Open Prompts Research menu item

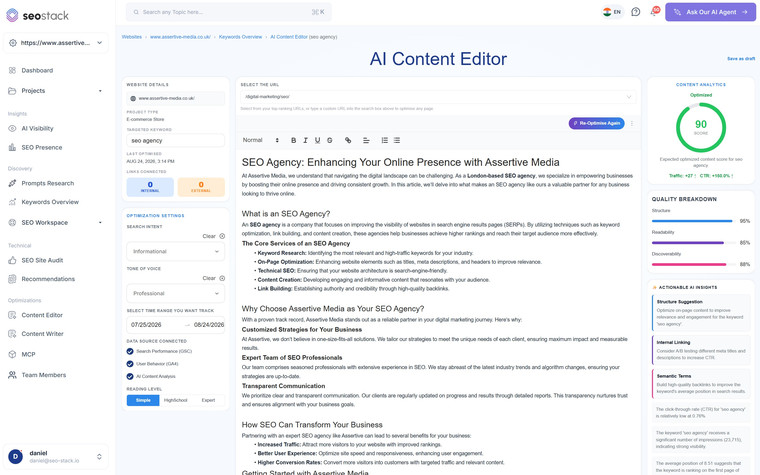click(48, 183)
